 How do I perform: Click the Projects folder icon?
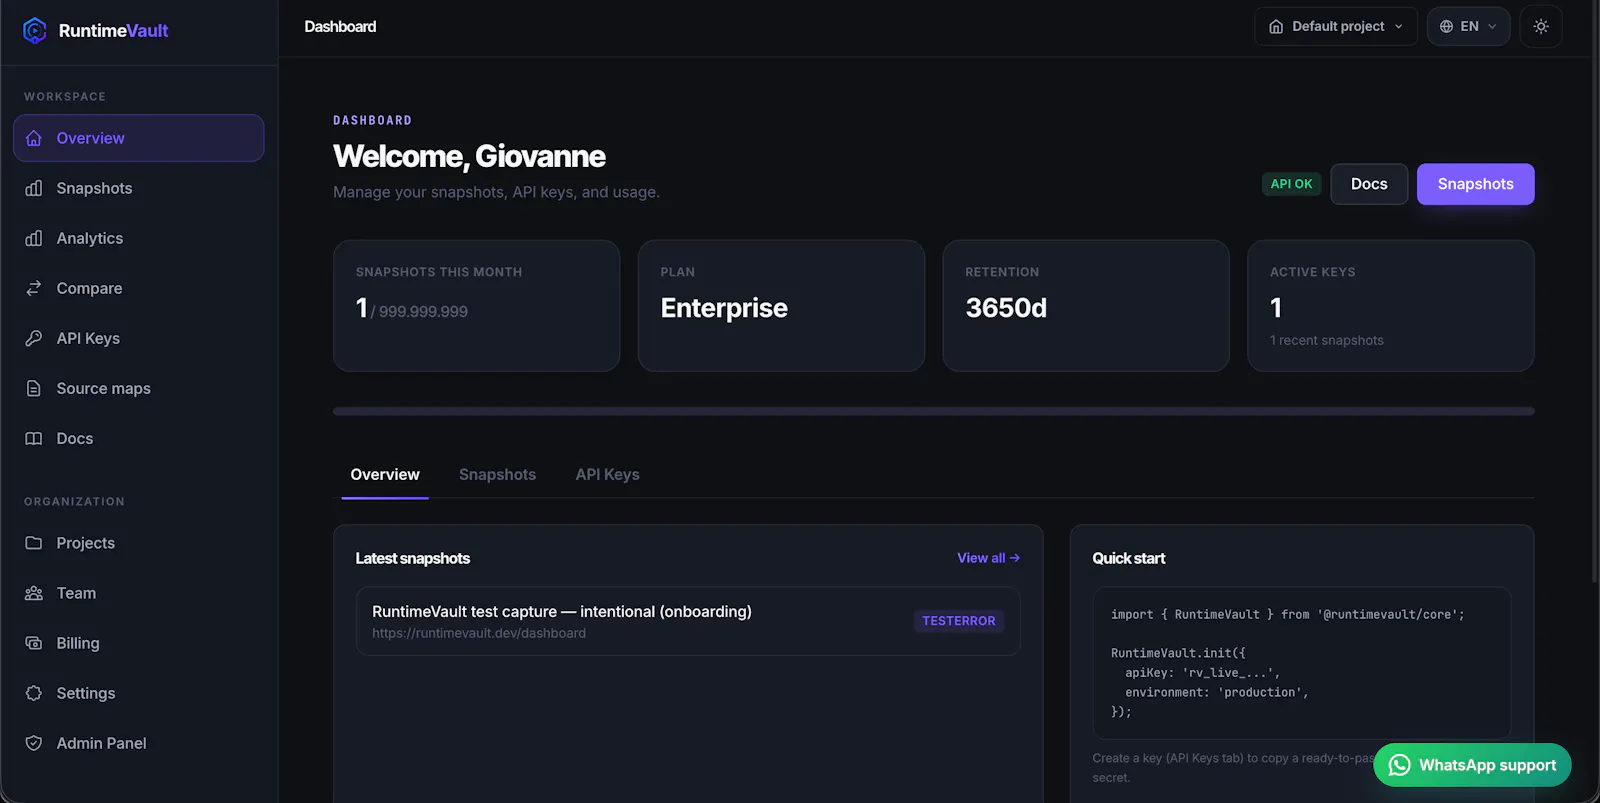pyautogui.click(x=34, y=543)
